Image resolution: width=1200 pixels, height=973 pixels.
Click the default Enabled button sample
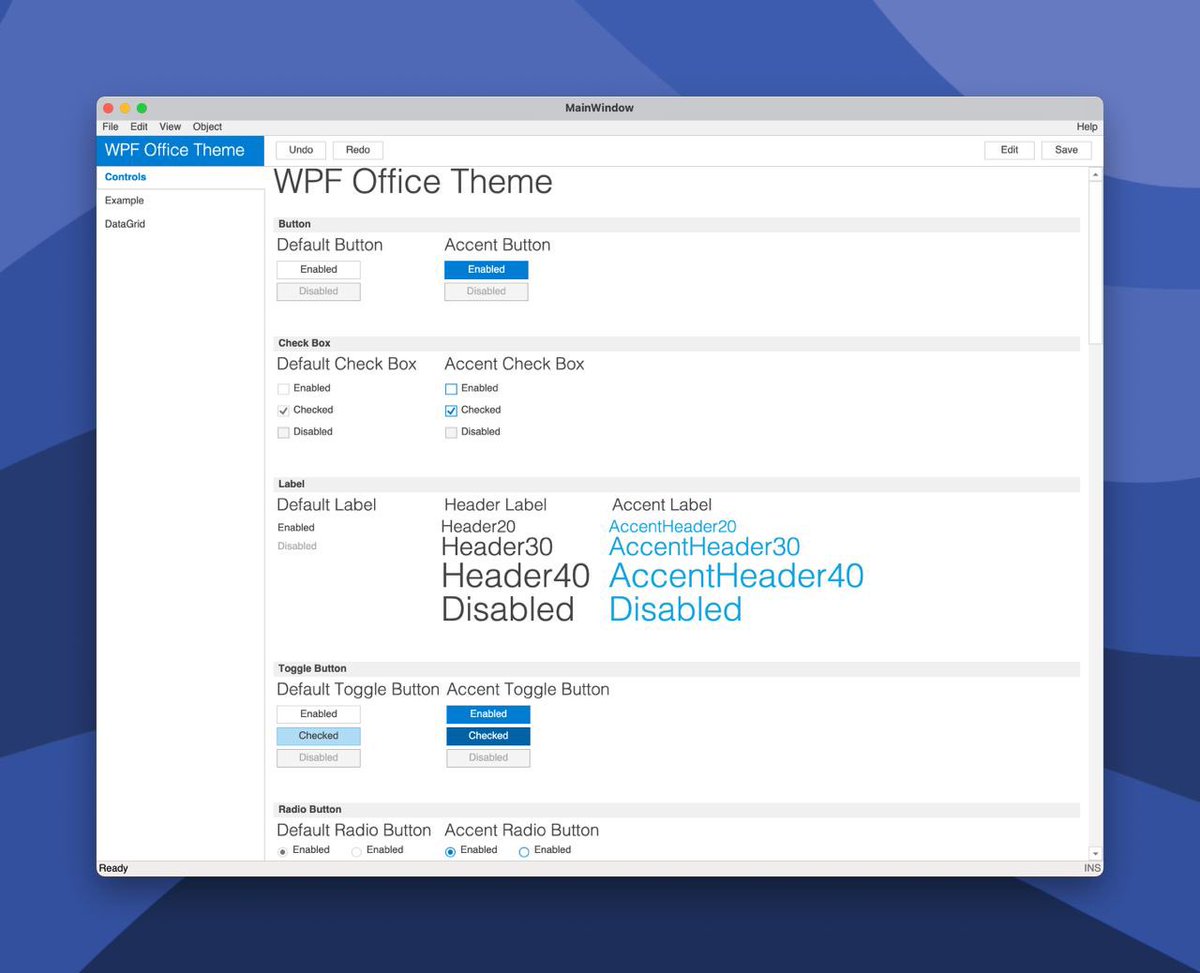tap(318, 269)
